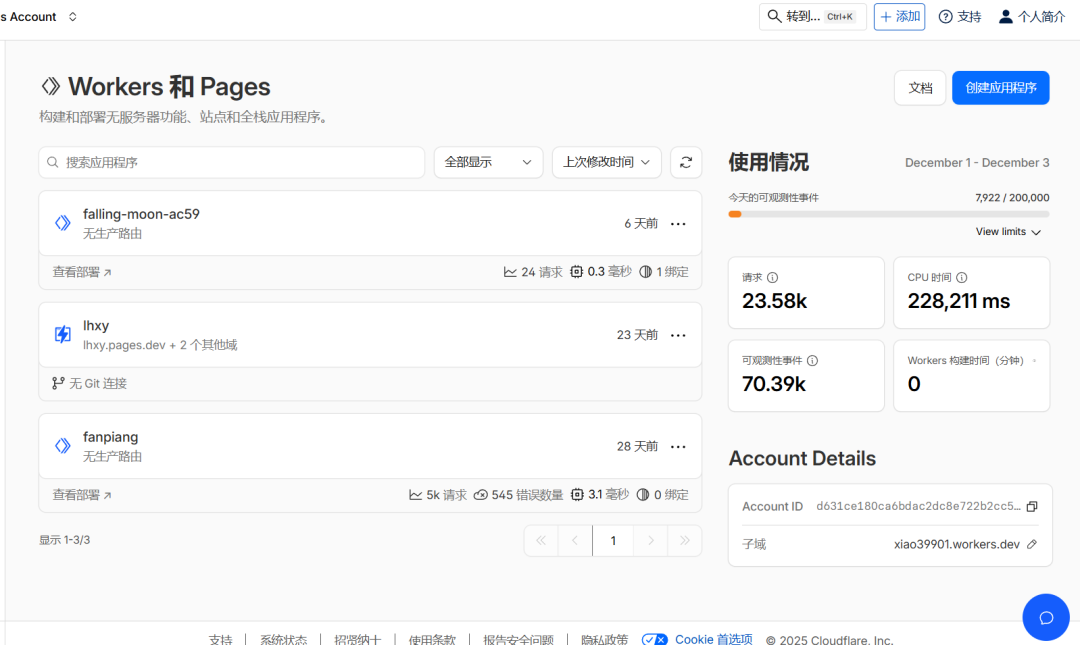
Task: Click the 显示 1-3/3 count text
Action: point(64,540)
